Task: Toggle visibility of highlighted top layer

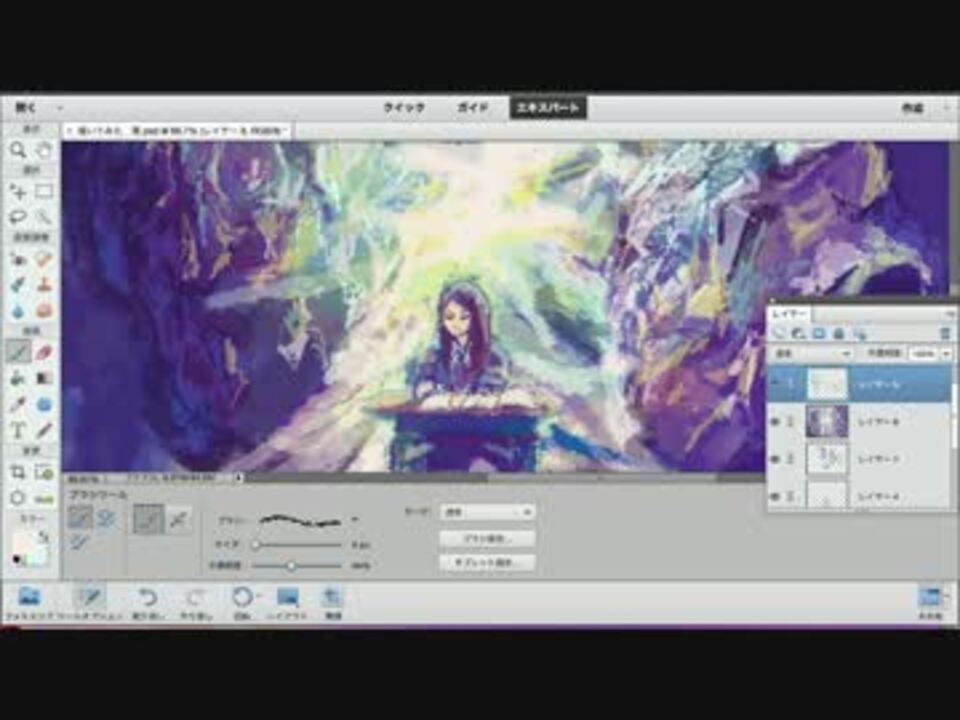Action: (x=776, y=384)
